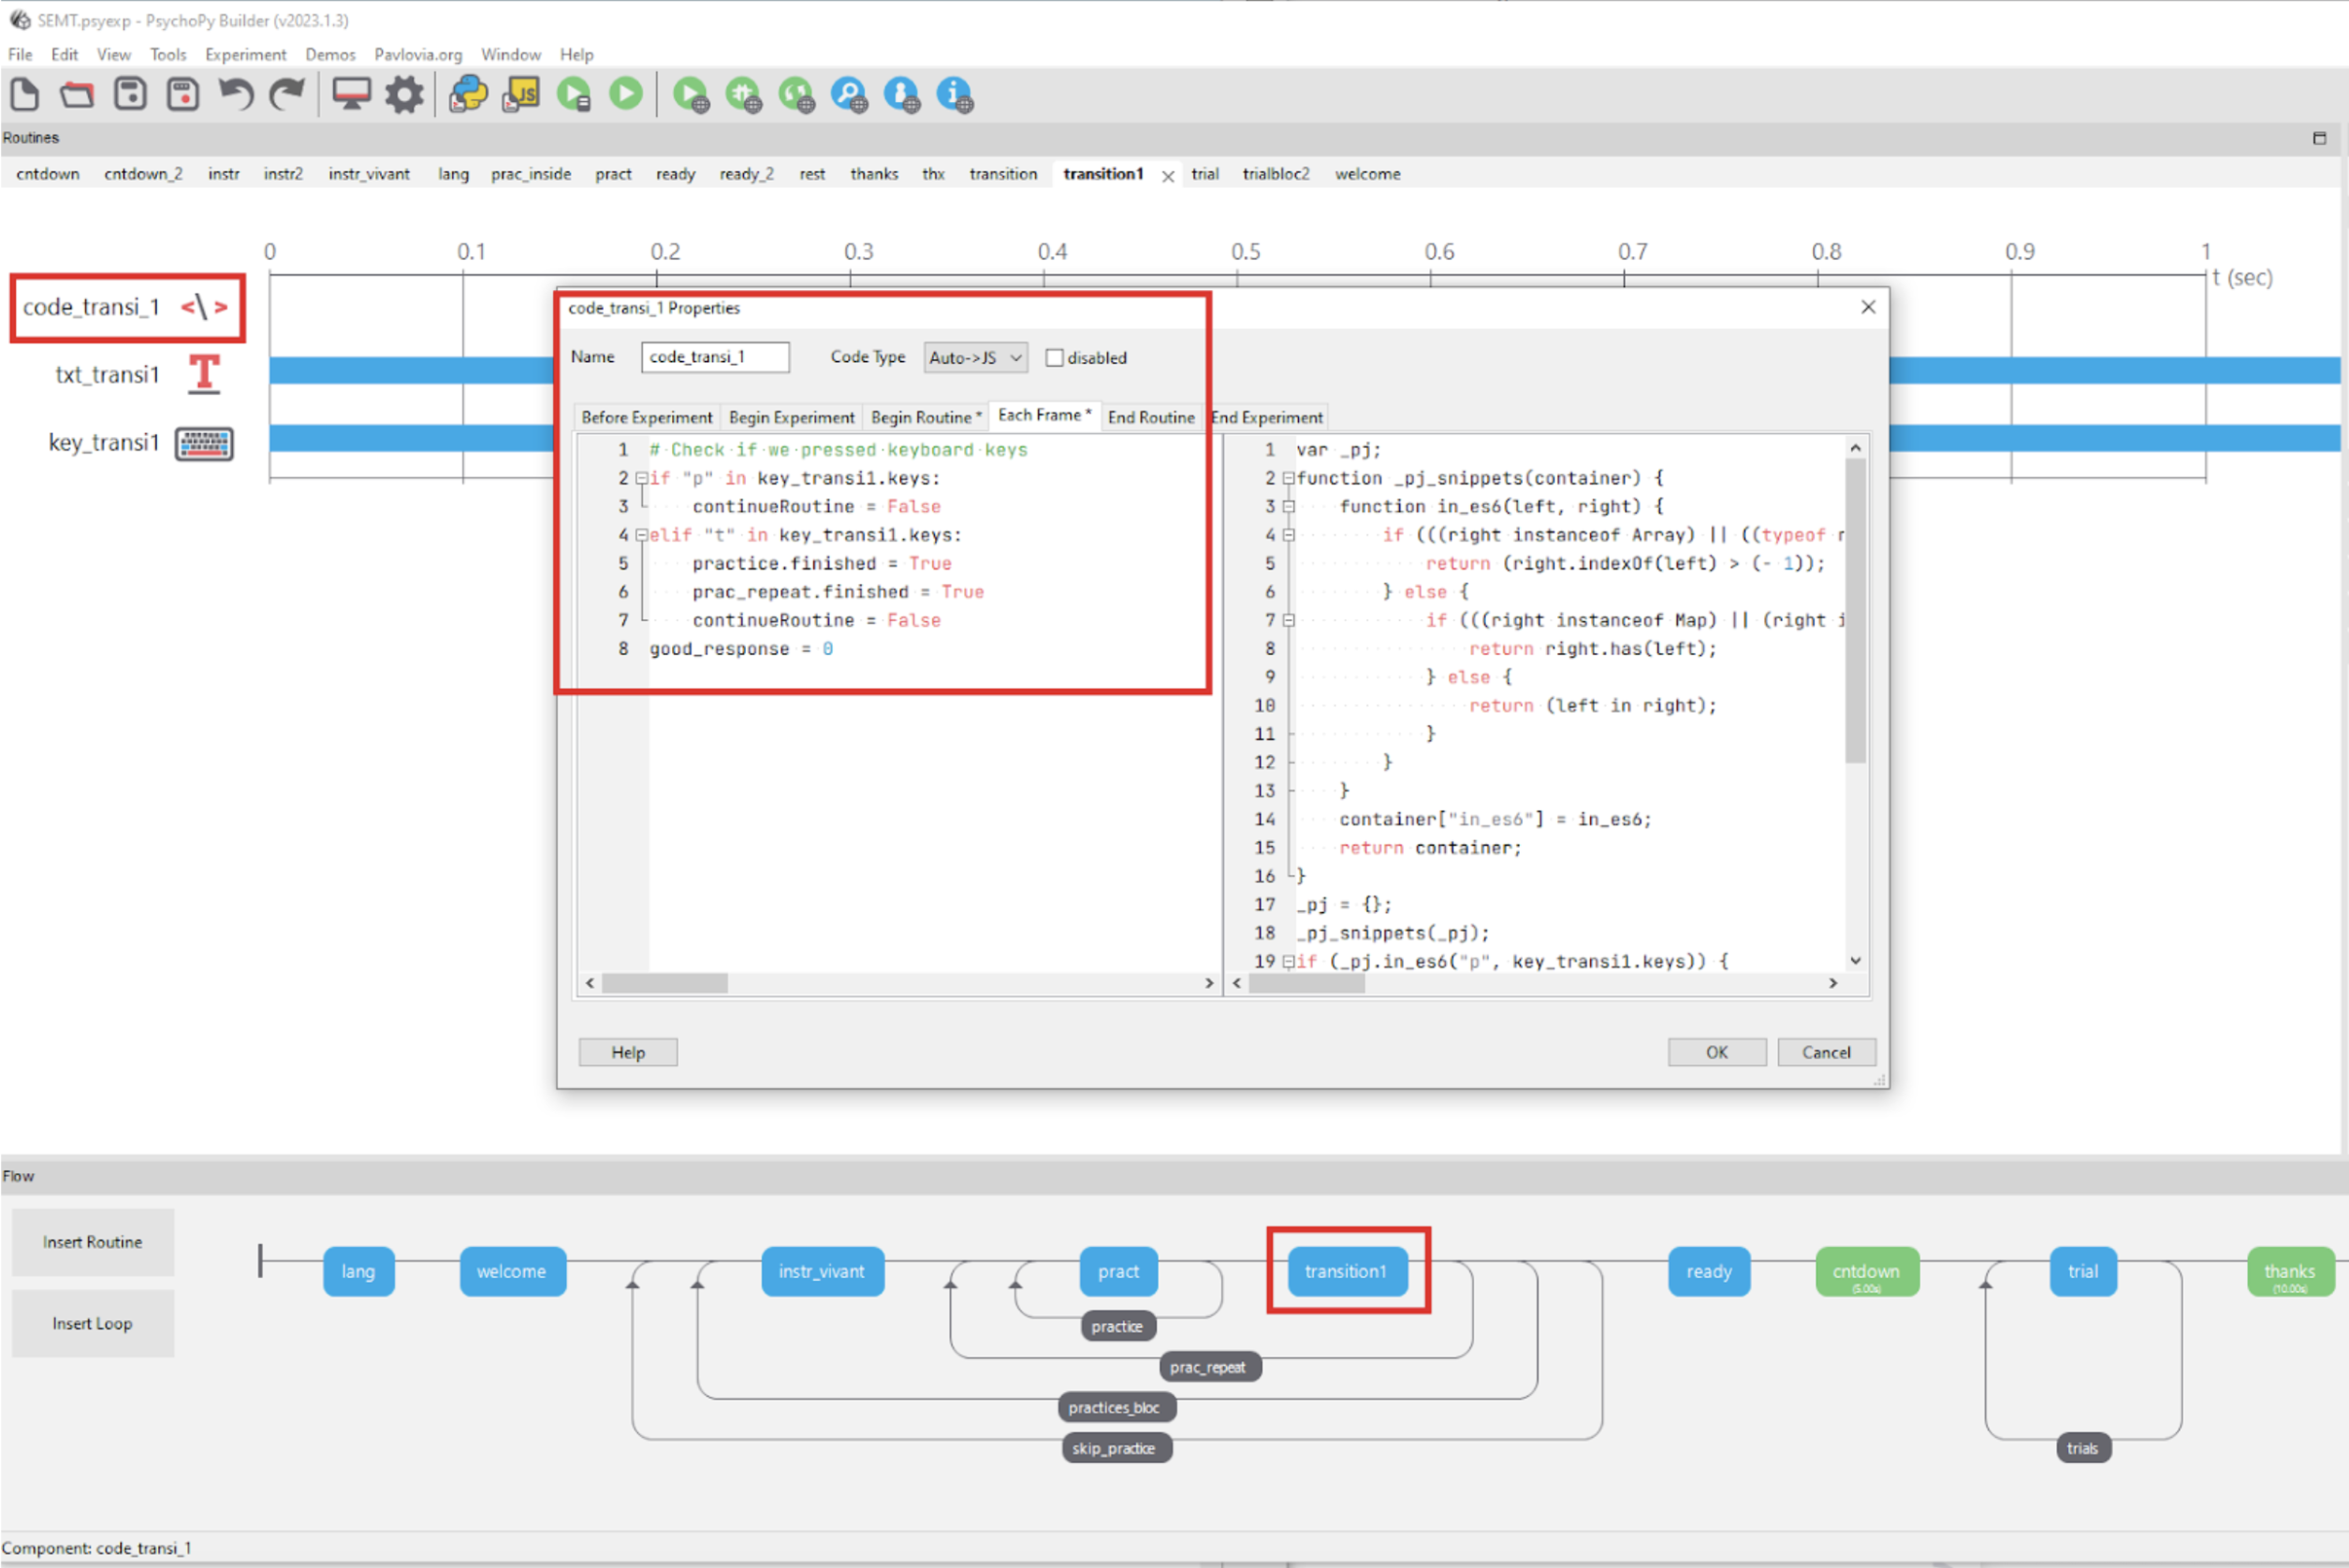Click Insert Routine in Flow
The width and height of the screenshot is (2349, 1568).
click(x=92, y=1242)
